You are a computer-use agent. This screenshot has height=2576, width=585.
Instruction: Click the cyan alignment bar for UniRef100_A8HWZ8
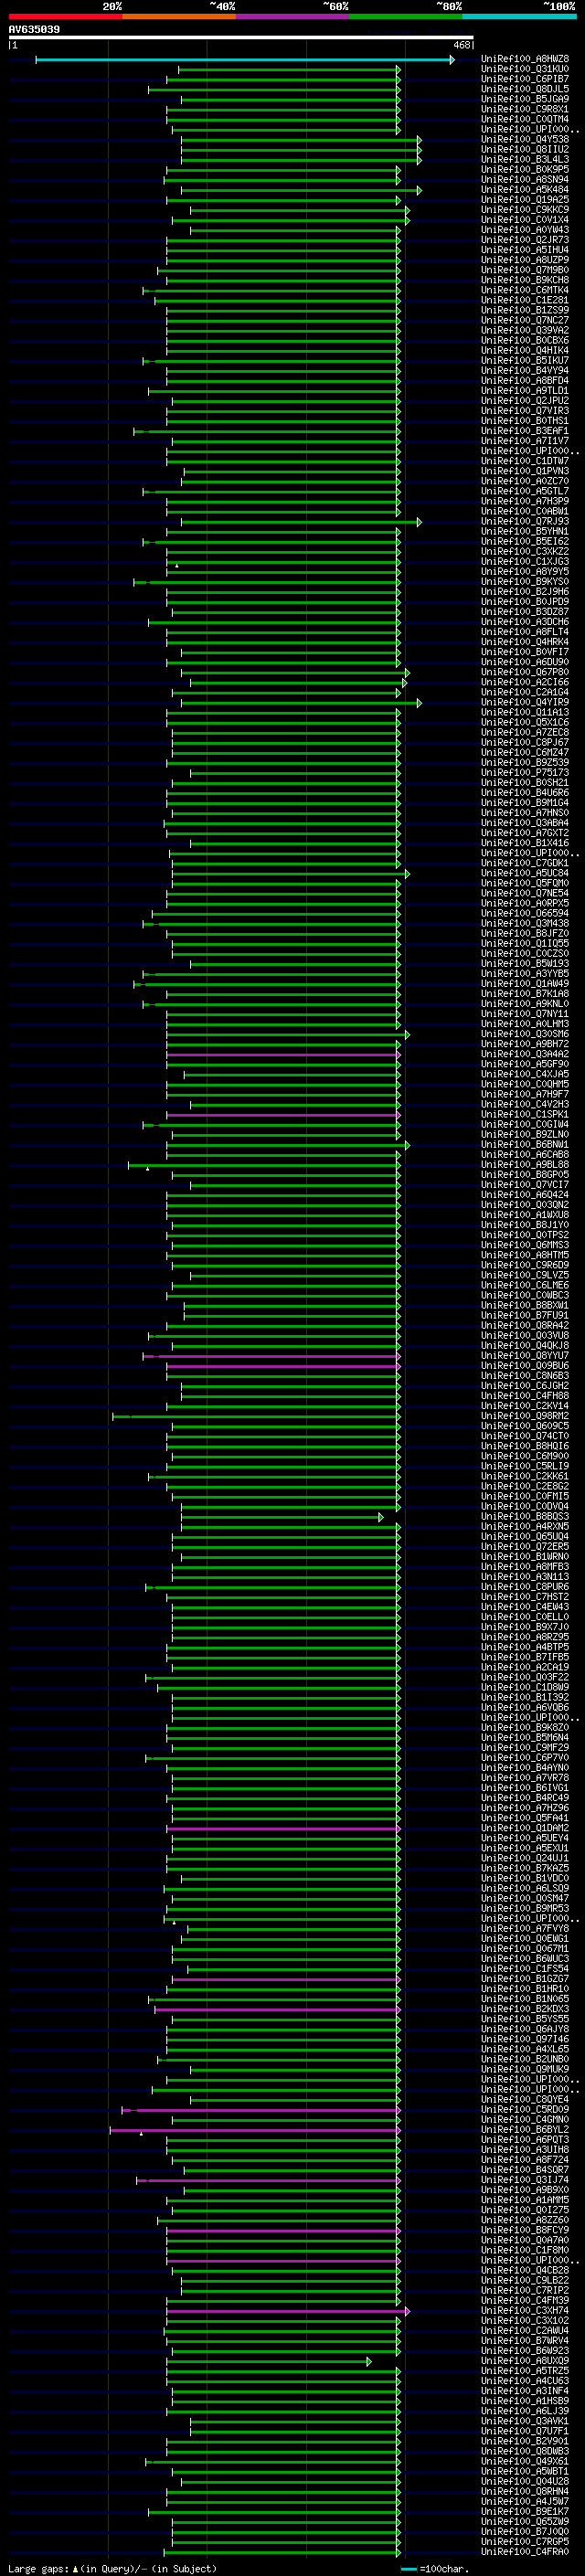click(x=245, y=60)
